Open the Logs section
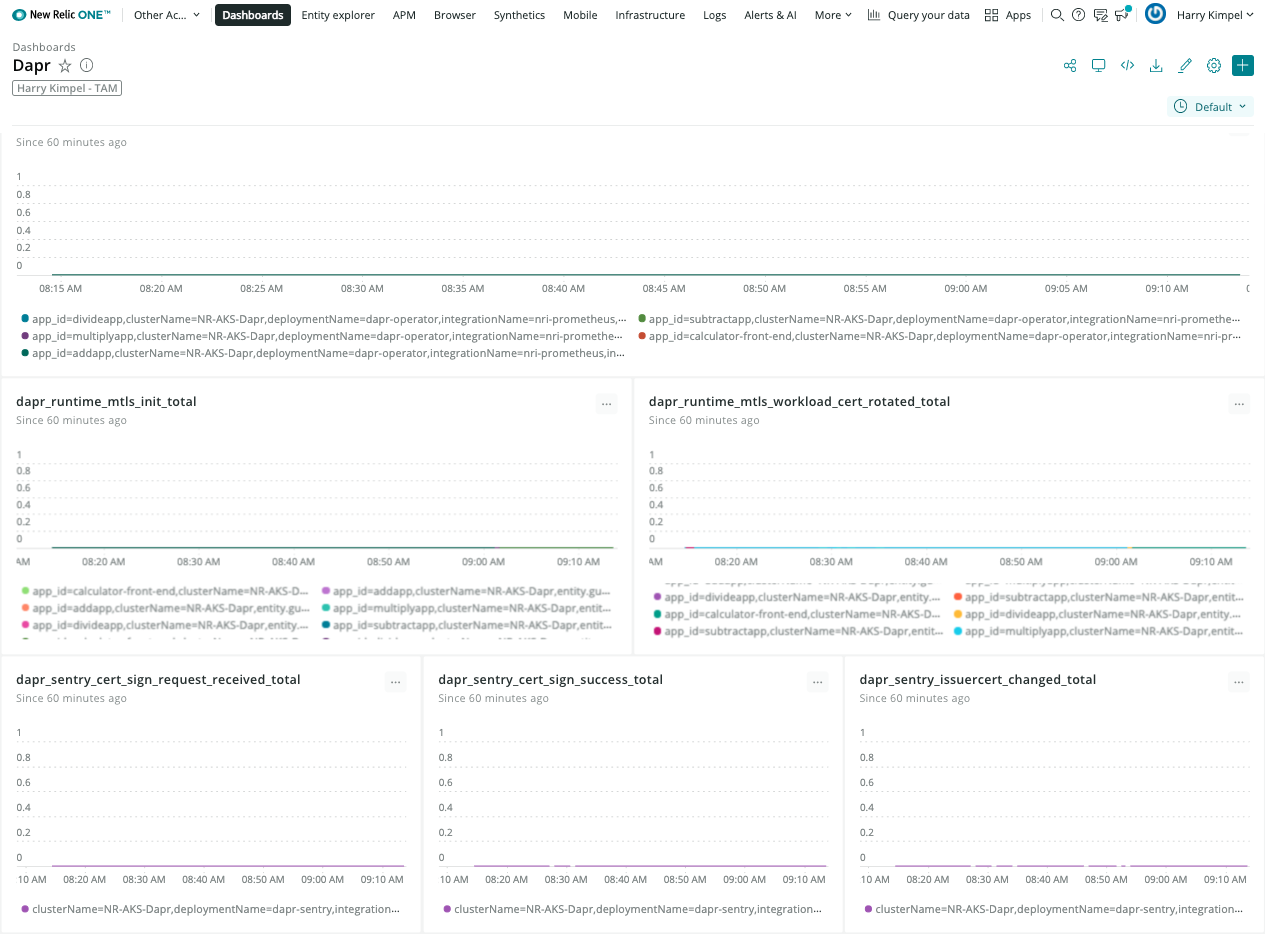Image resolution: width=1265 pixels, height=934 pixels. pyautogui.click(x=715, y=15)
